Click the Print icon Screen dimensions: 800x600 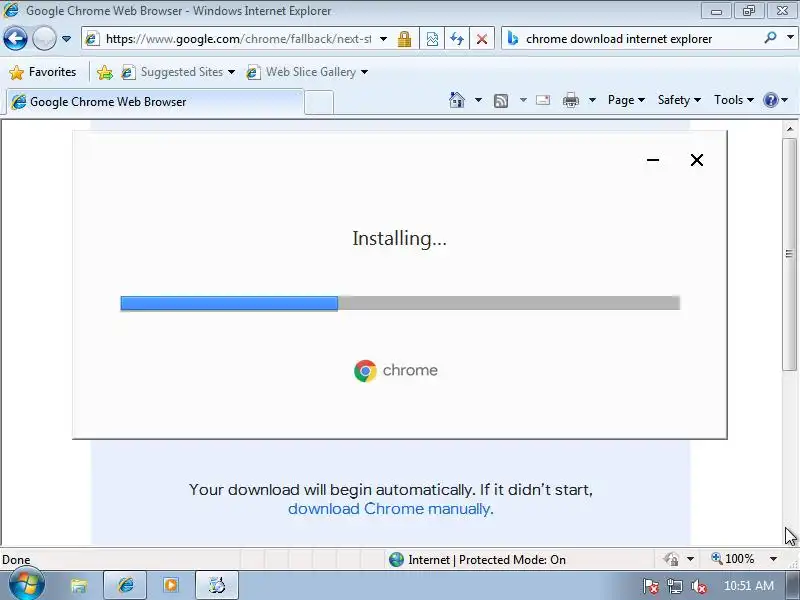click(571, 100)
